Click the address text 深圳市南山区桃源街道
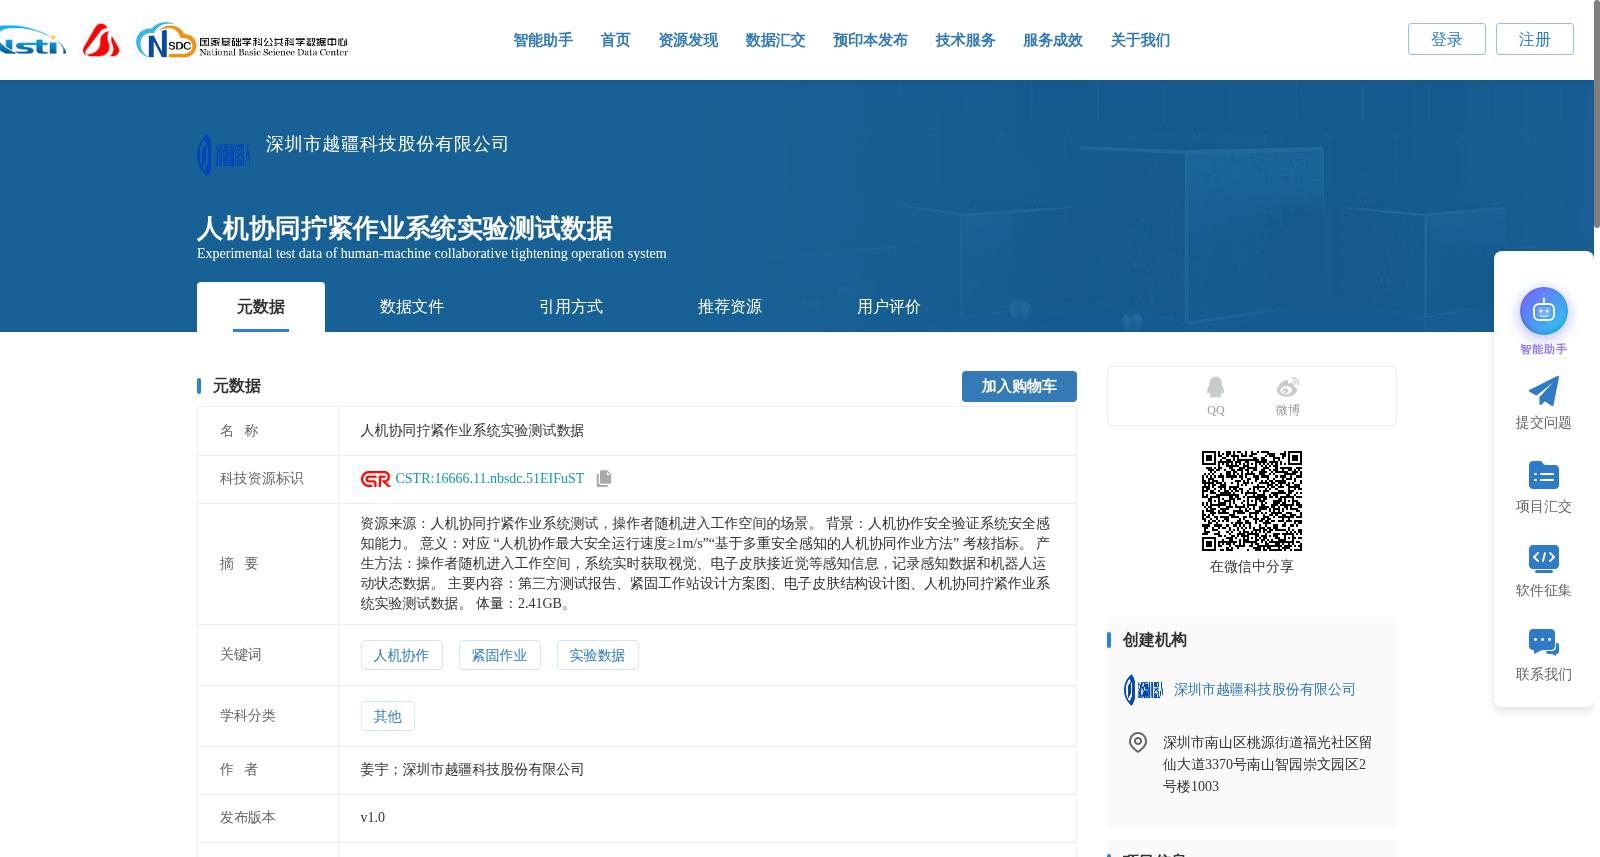1600x857 pixels. tap(1267, 764)
